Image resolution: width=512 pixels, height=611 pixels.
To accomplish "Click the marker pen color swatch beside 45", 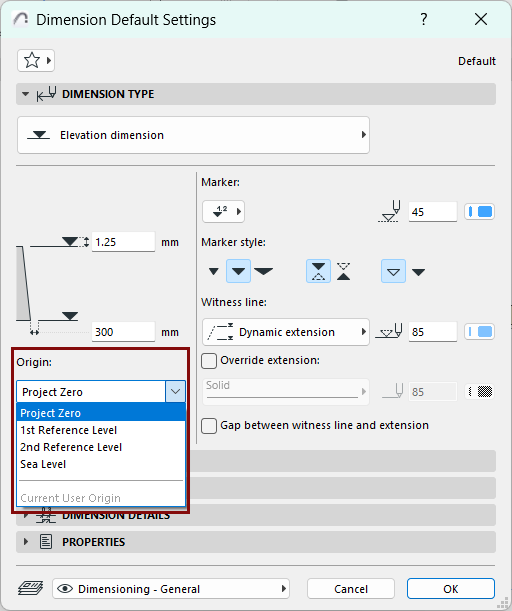I will pos(479,212).
